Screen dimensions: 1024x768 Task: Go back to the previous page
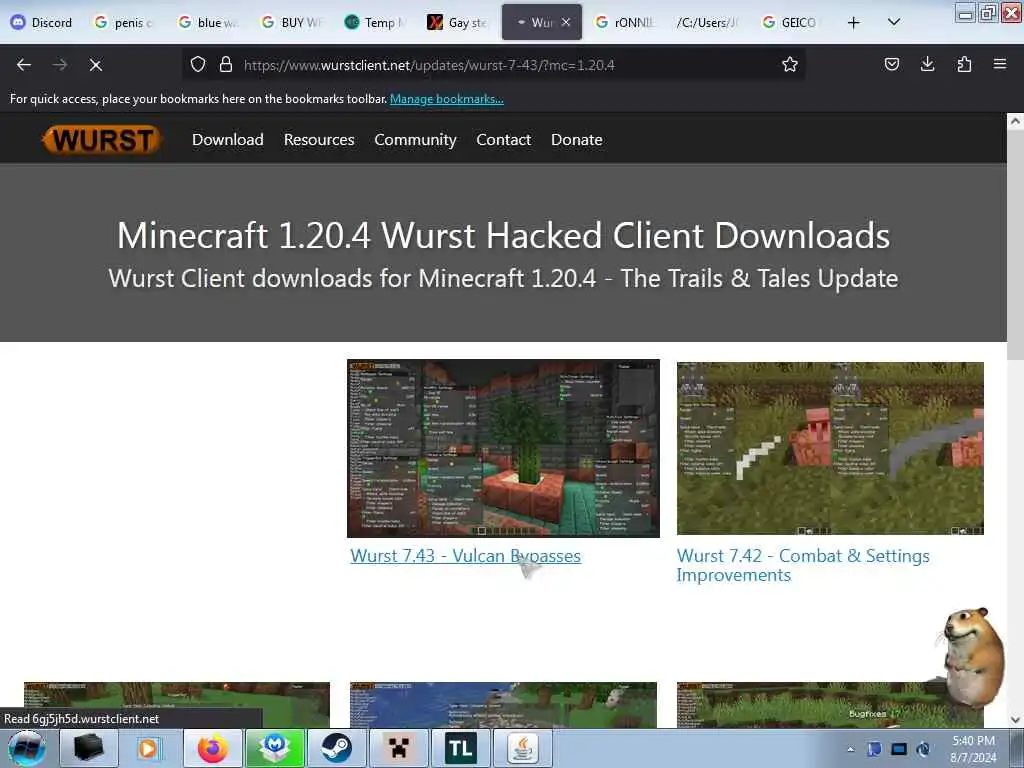[24, 65]
